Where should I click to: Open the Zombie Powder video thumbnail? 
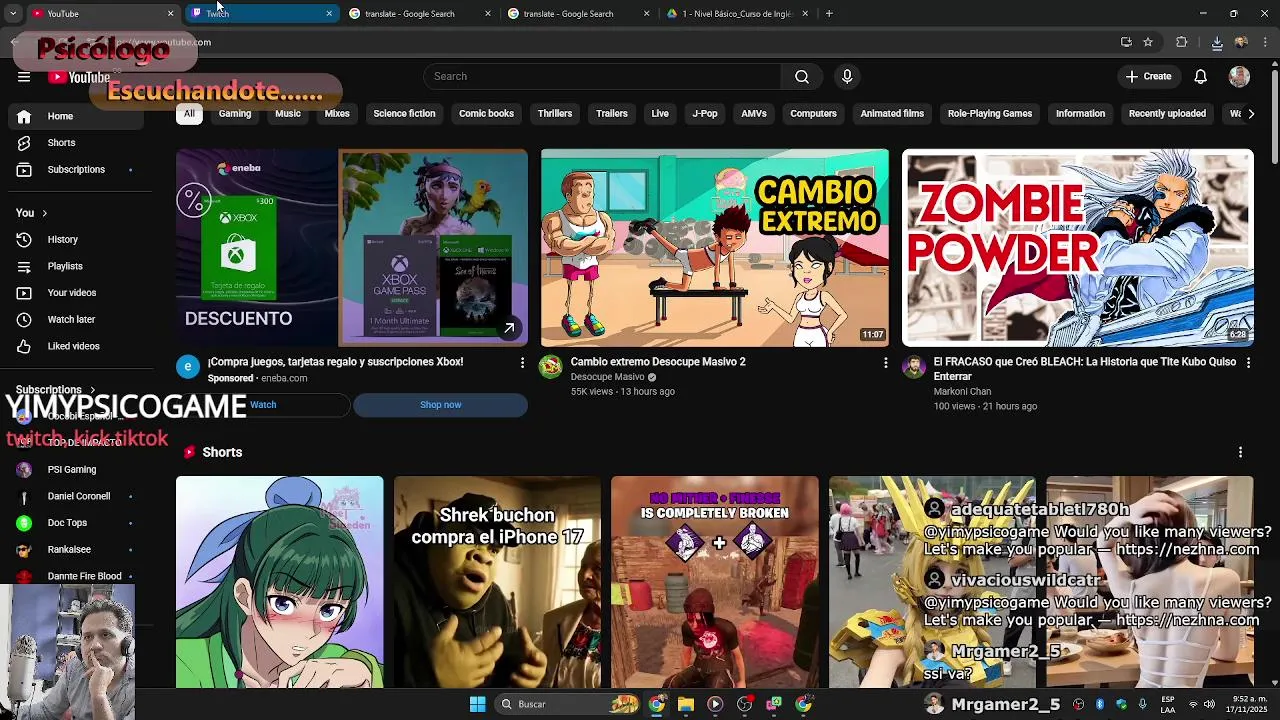tap(1078, 248)
